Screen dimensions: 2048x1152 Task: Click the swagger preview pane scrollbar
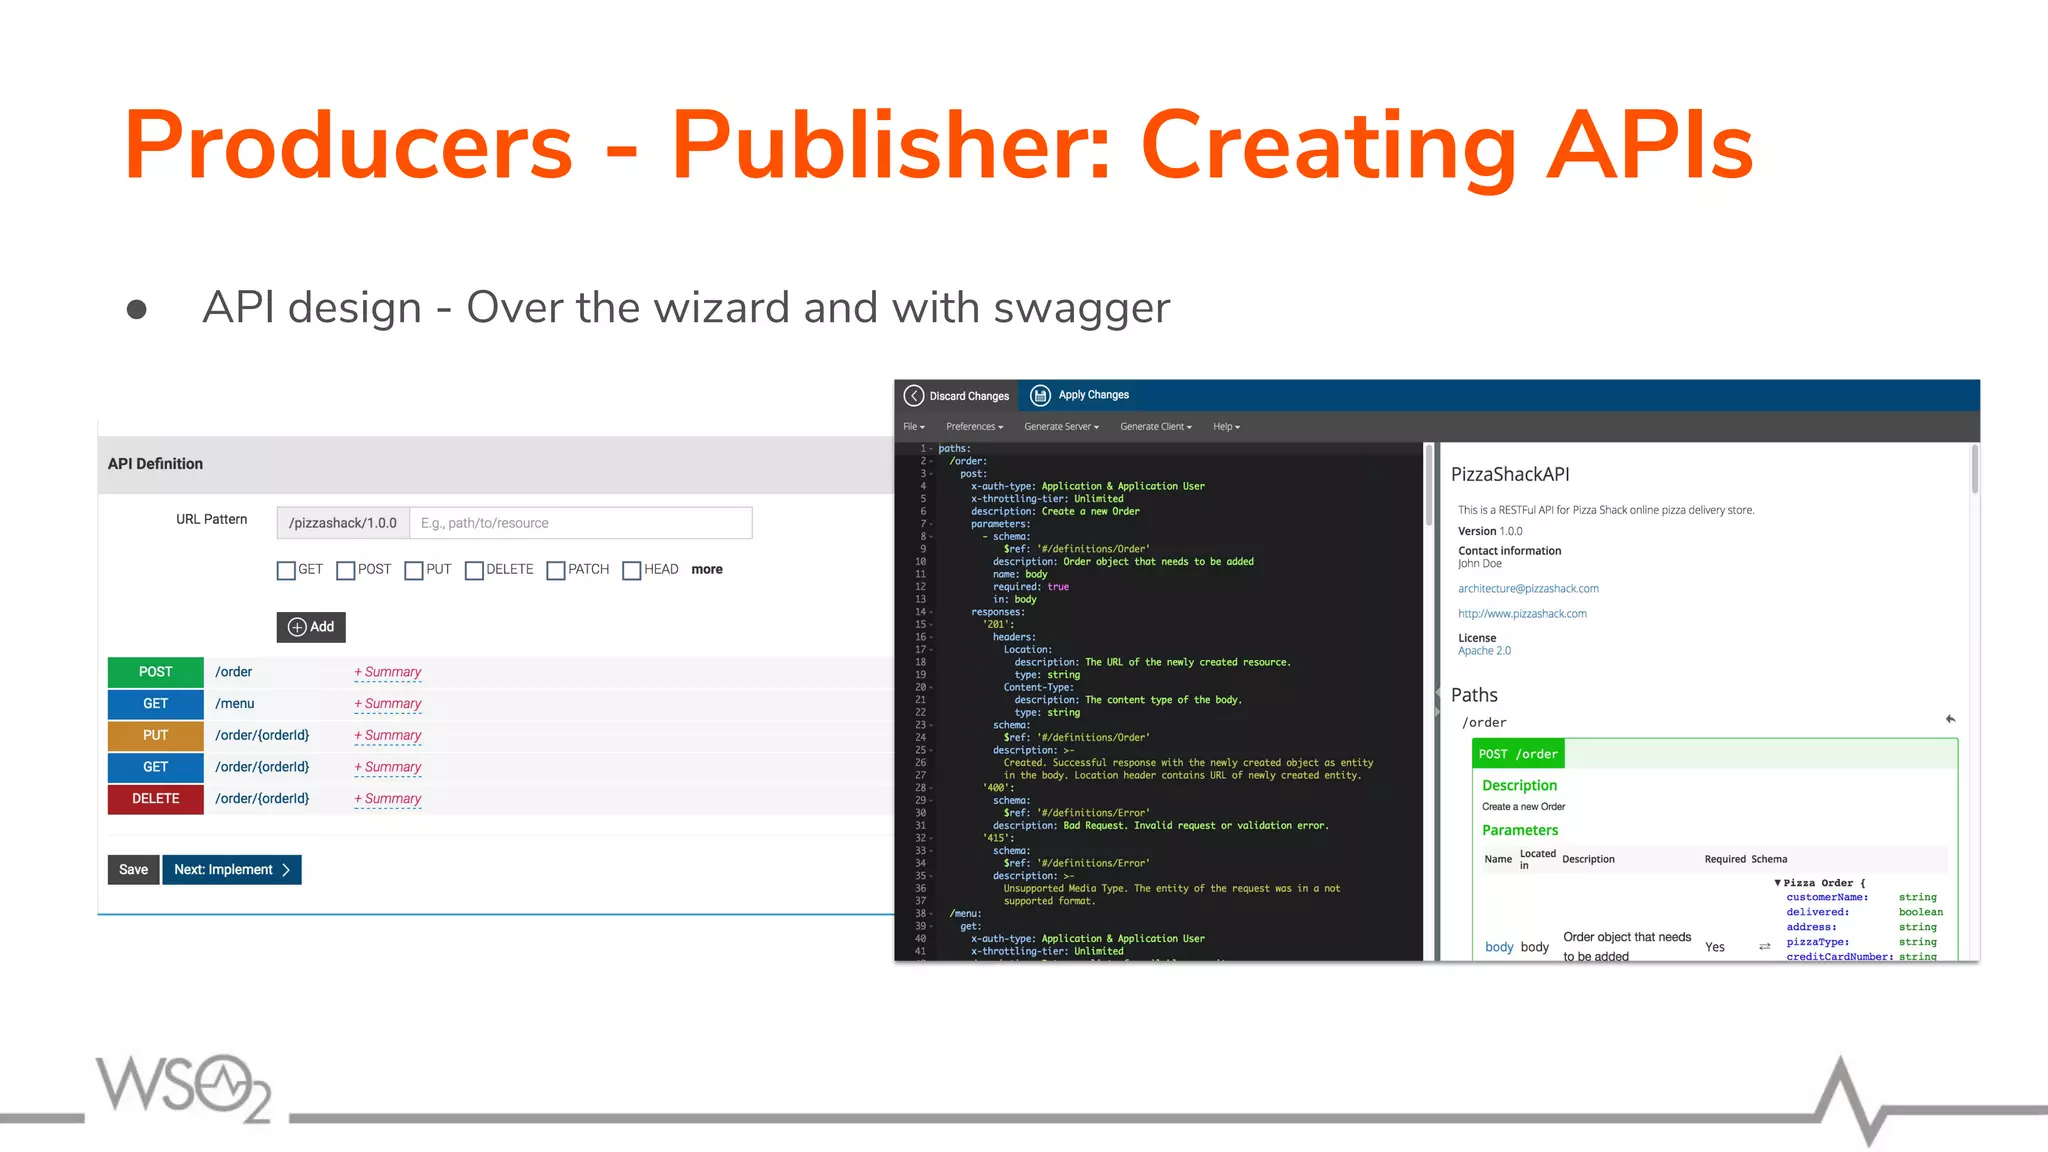(1975, 470)
